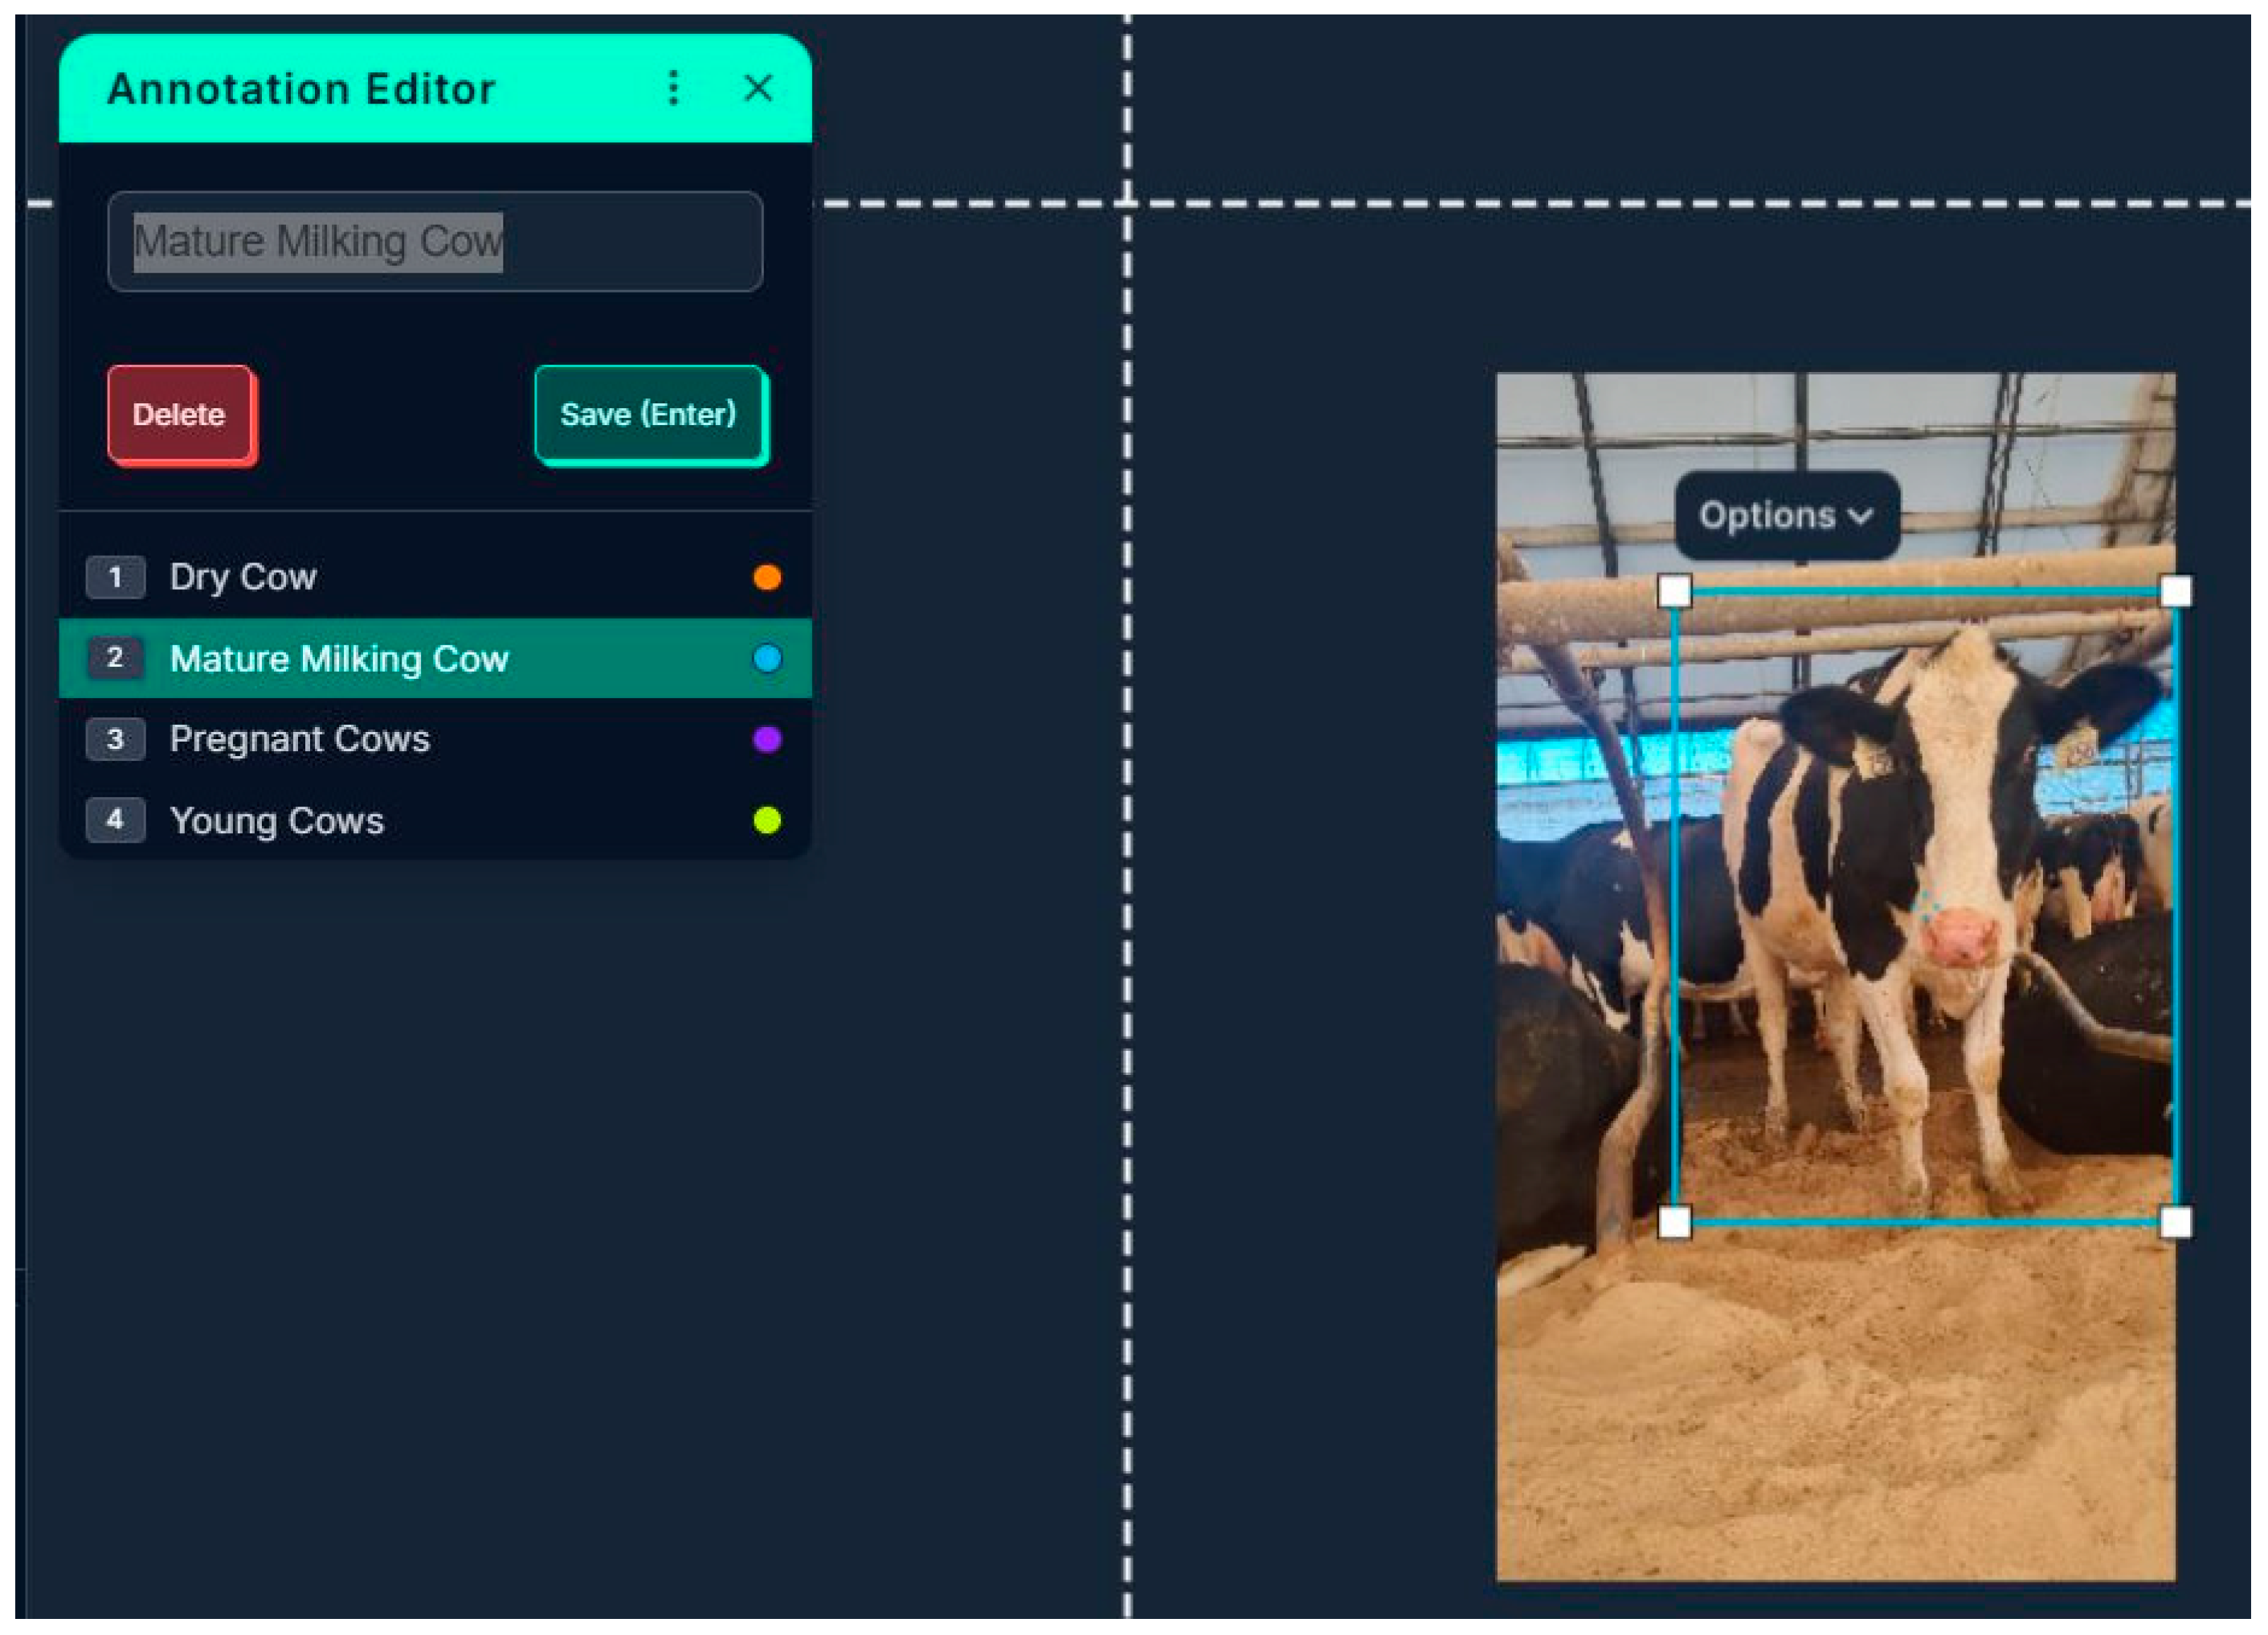This screenshot has width=2268, height=1635.
Task: Click the class name input field
Action: pos(435,241)
